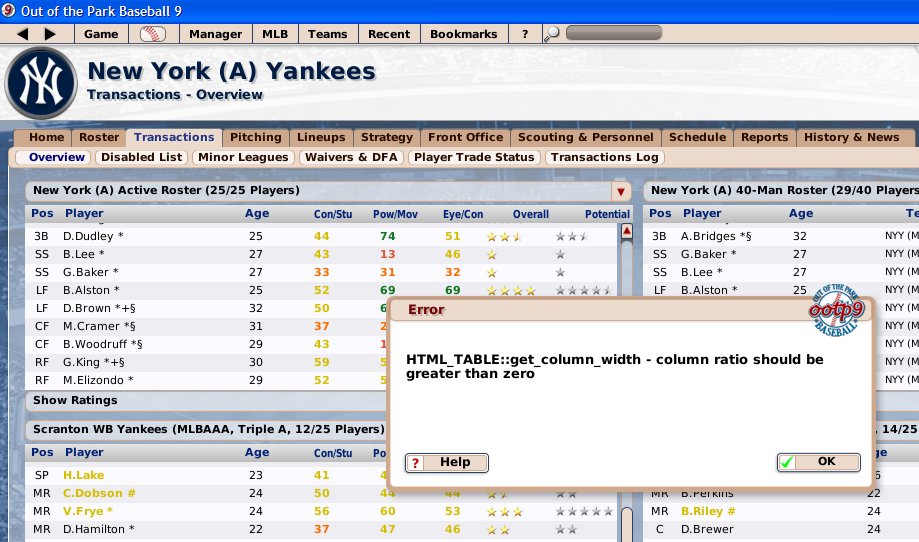Click the Scranton roster list scrollbar

[627, 523]
